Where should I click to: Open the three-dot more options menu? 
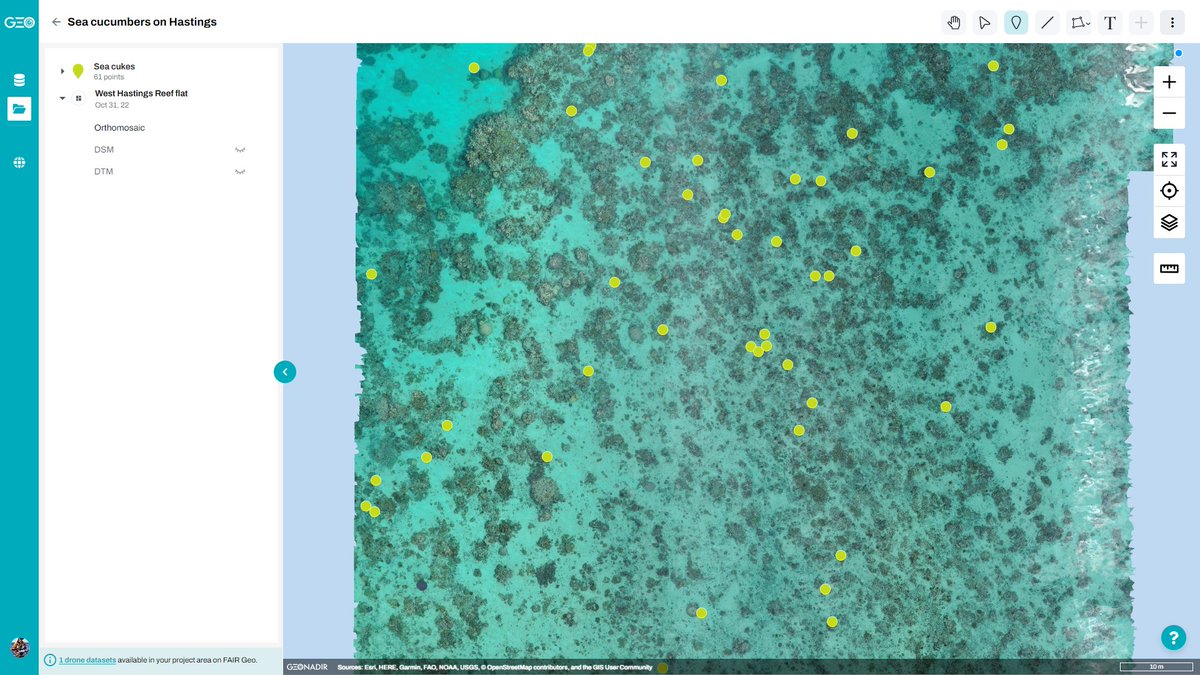pyautogui.click(x=1172, y=22)
